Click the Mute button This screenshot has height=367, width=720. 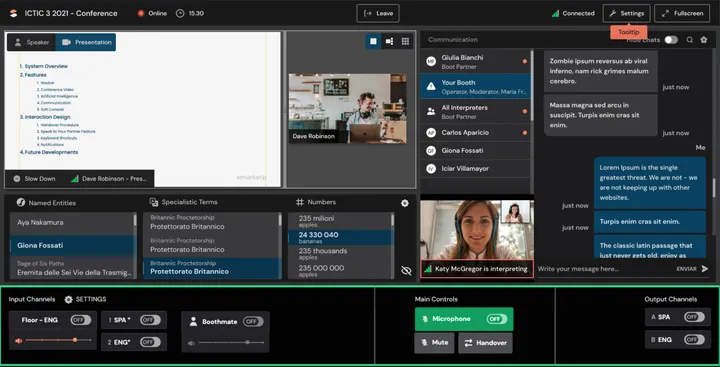[x=434, y=343]
